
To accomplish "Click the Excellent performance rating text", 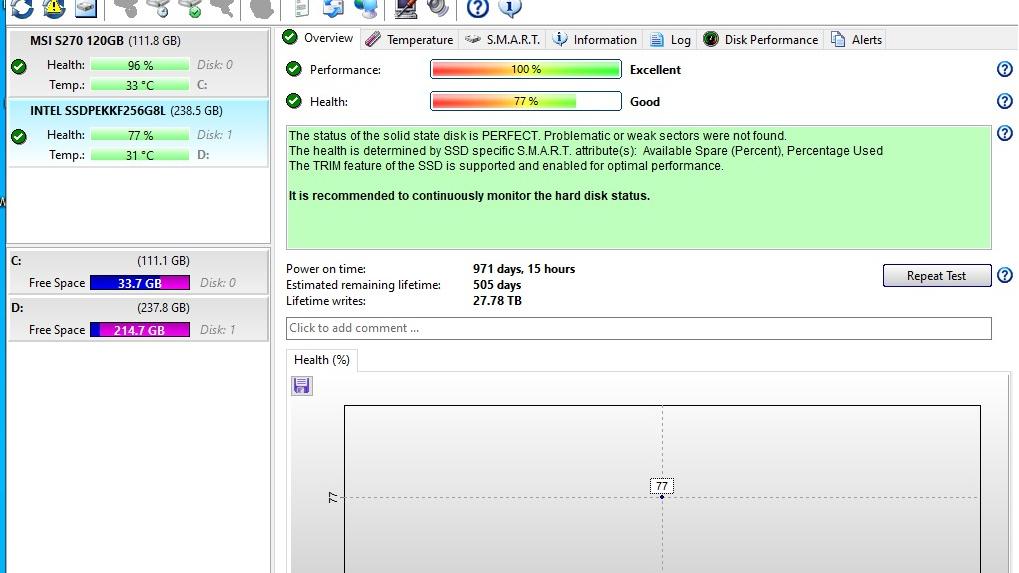I will point(655,70).
